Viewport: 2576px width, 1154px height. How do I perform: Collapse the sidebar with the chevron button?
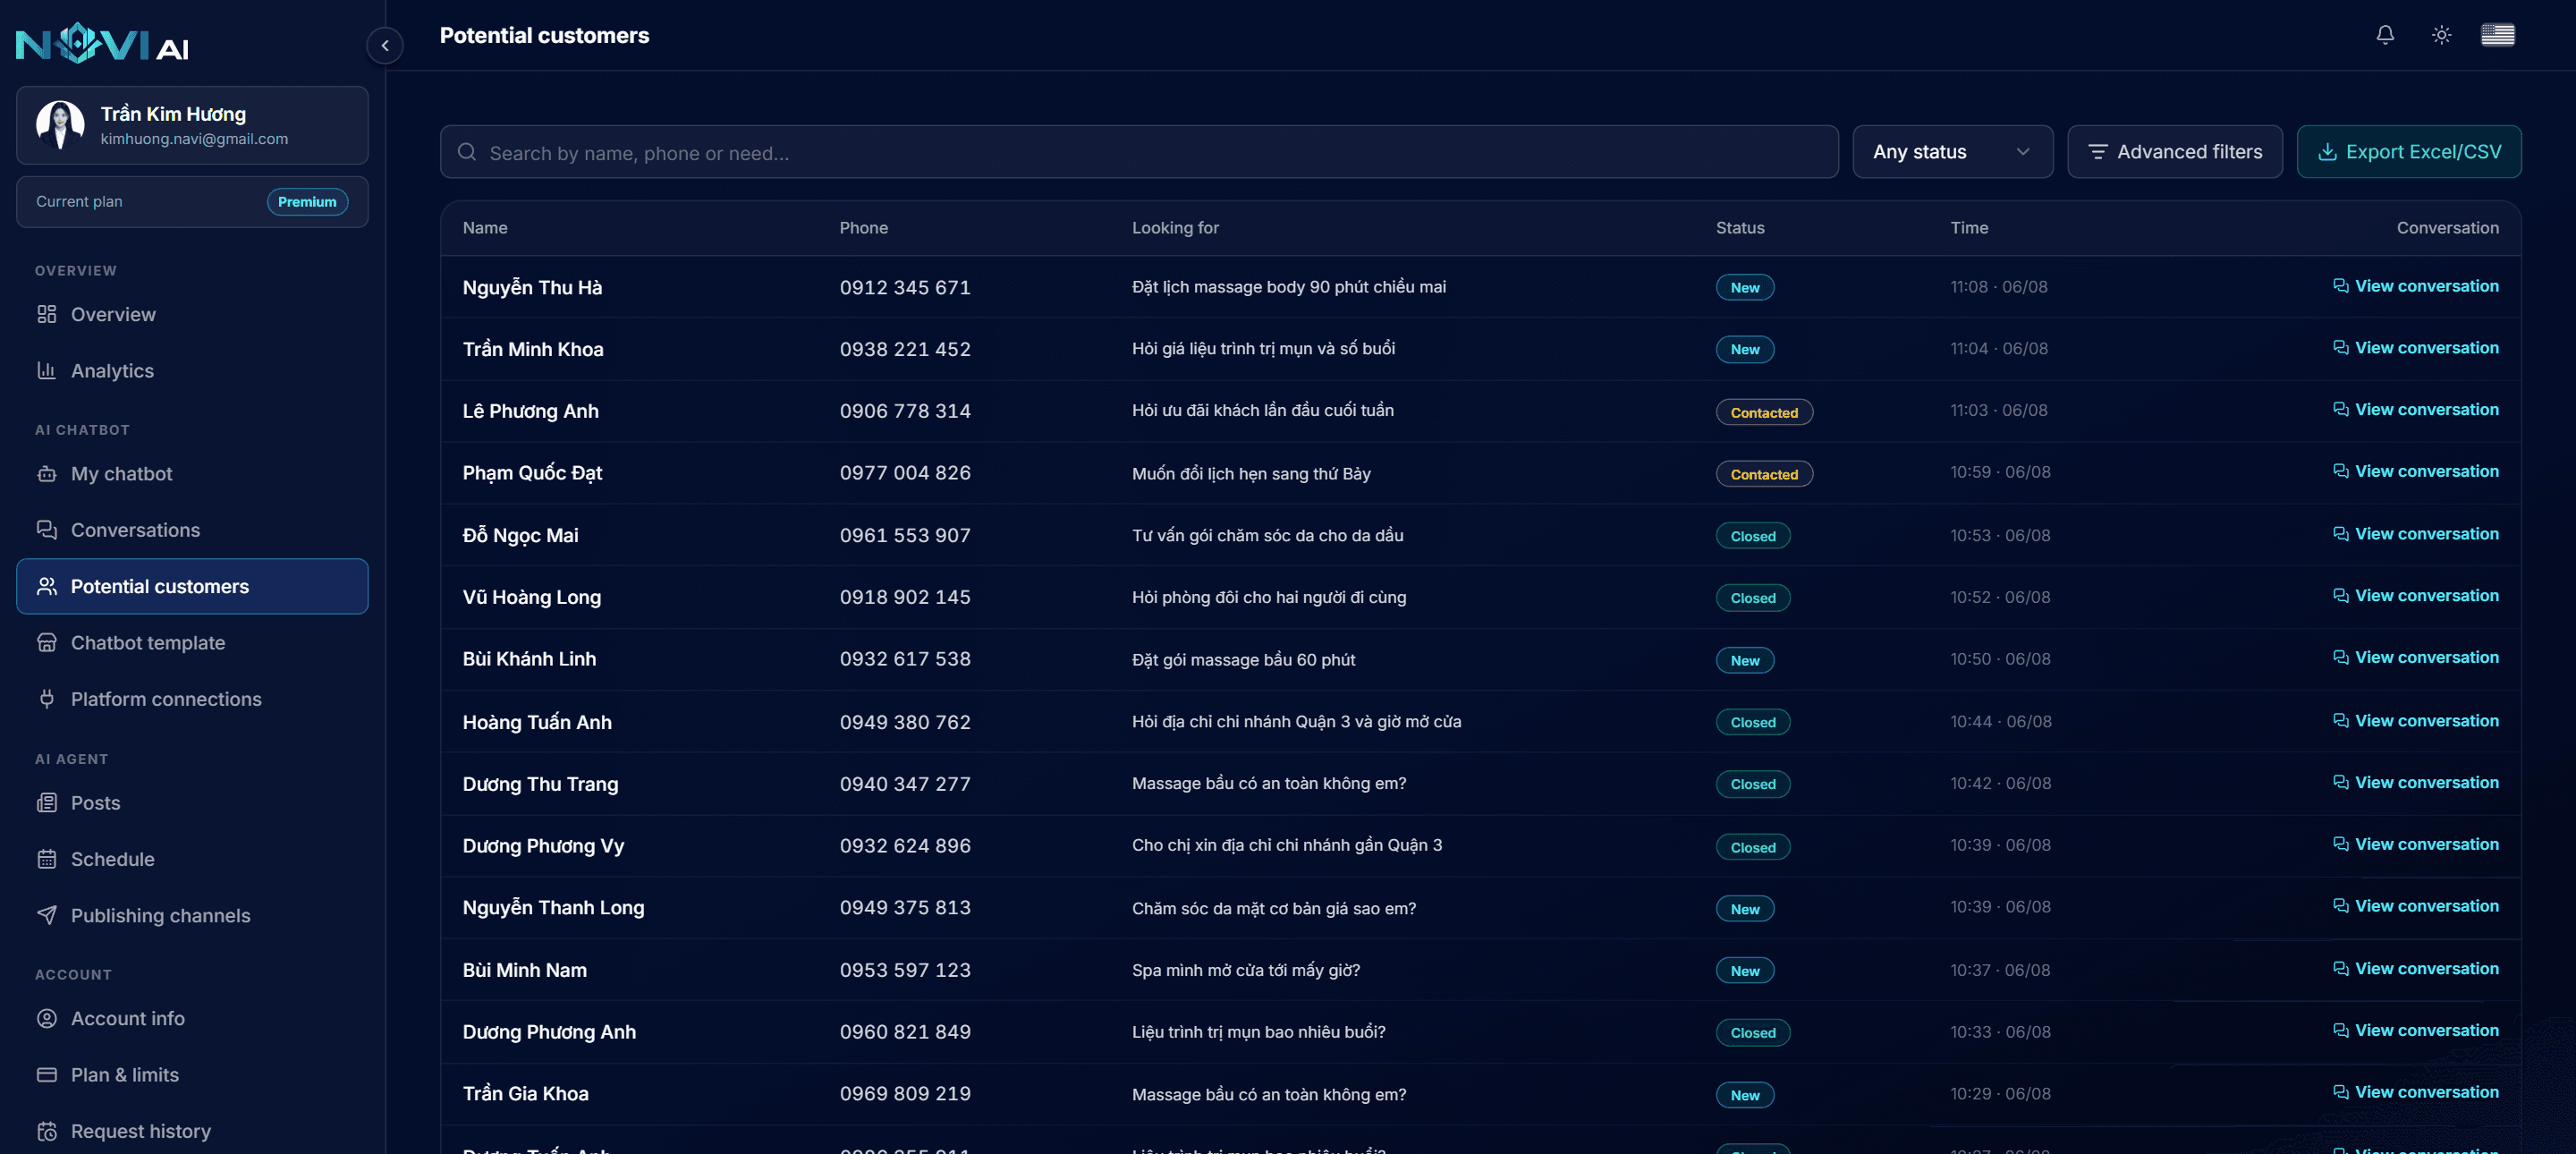point(385,46)
